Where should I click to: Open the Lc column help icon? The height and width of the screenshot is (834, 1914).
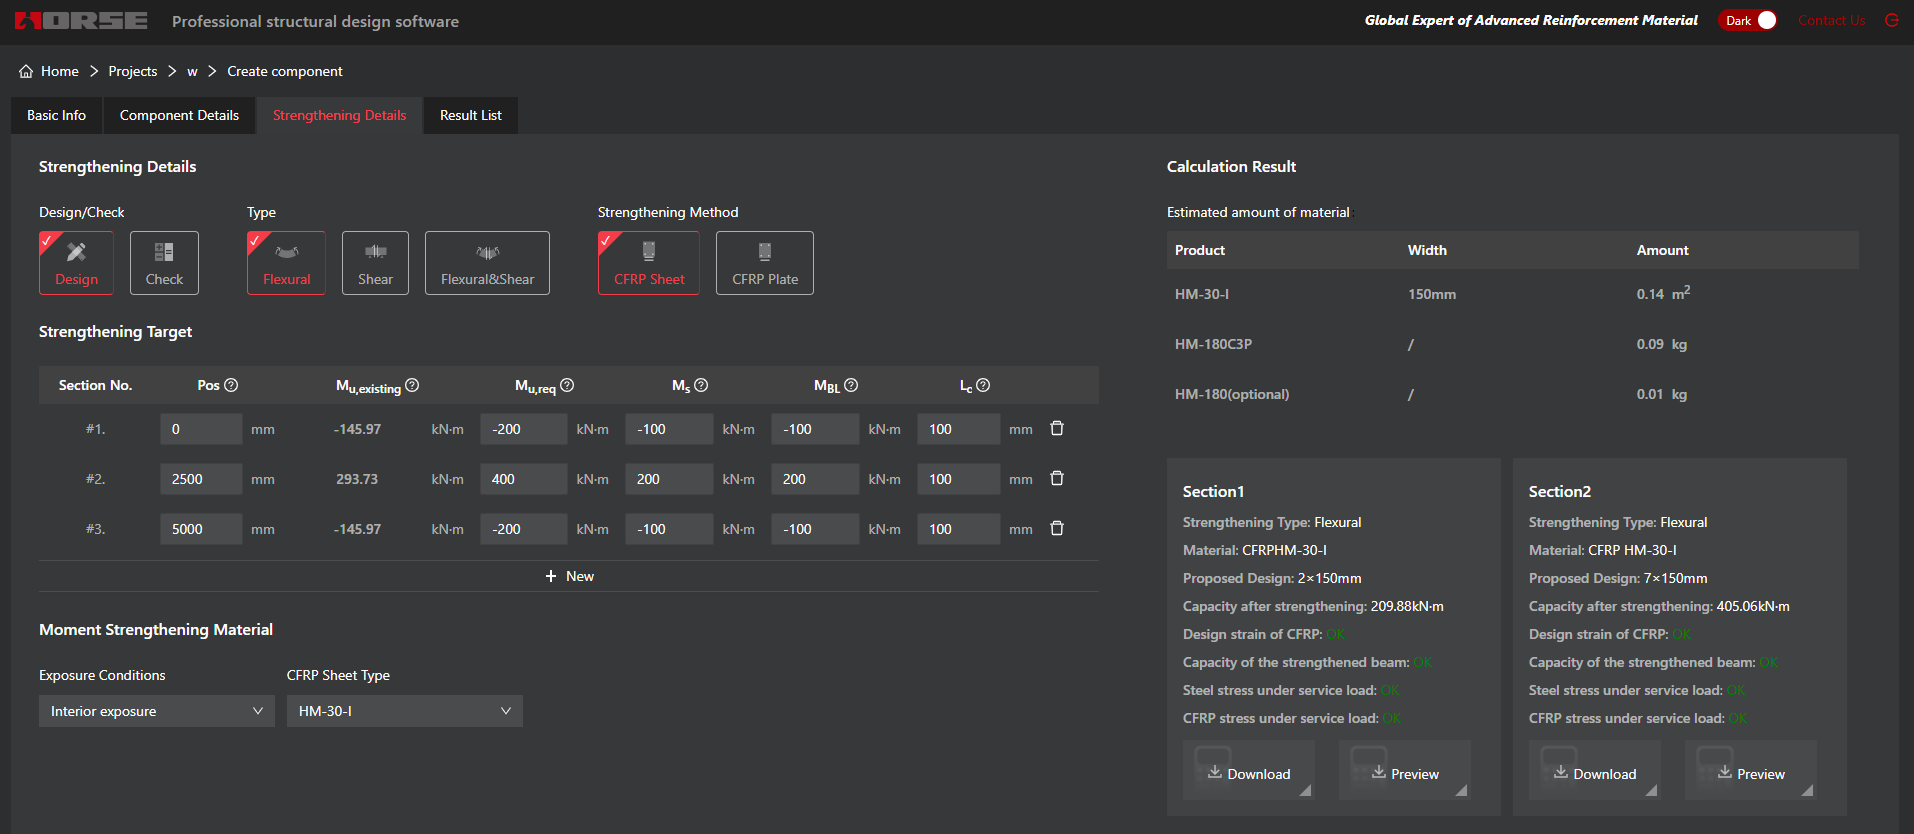point(983,385)
